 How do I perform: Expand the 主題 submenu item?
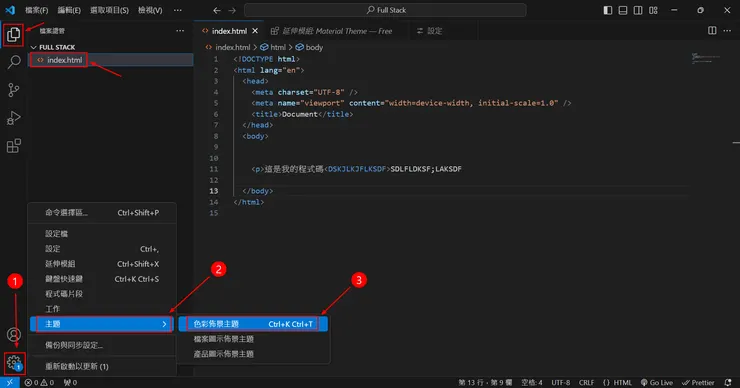[x=102, y=324]
